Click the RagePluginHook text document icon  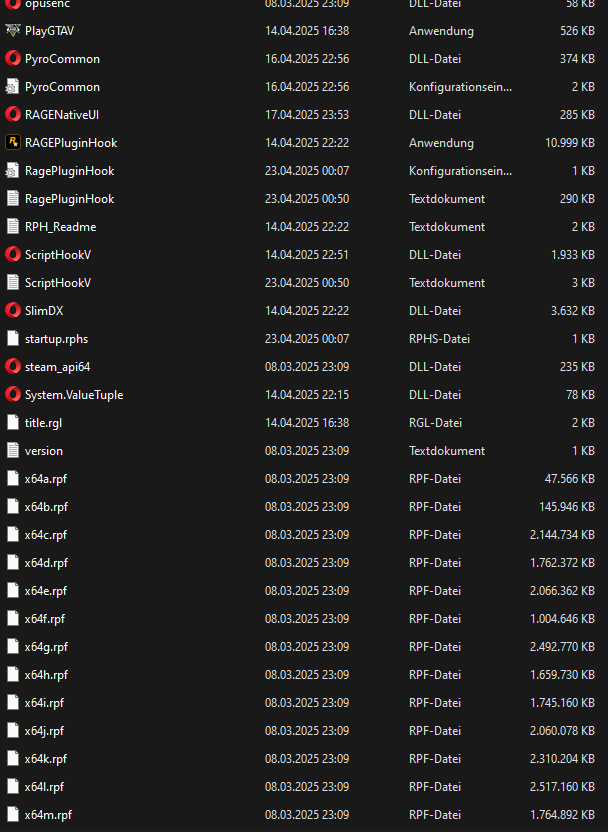(x=13, y=198)
